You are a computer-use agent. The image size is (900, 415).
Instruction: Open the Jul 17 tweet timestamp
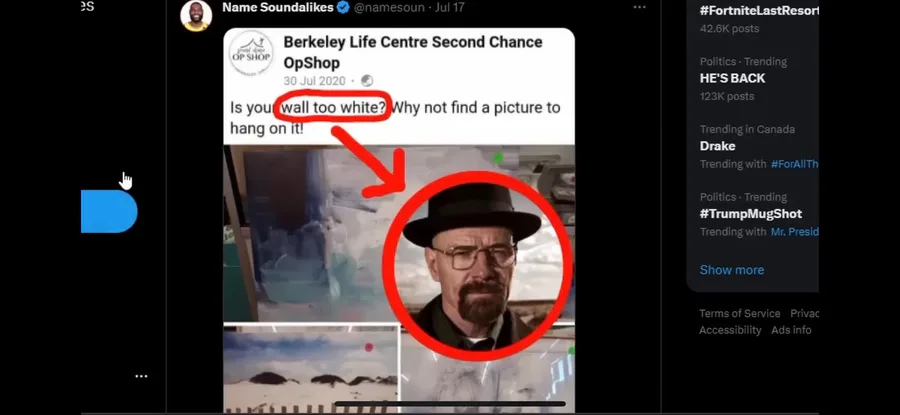(451, 7)
